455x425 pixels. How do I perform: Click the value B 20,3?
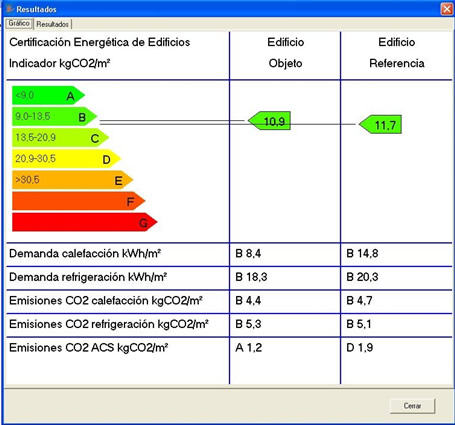(x=362, y=277)
